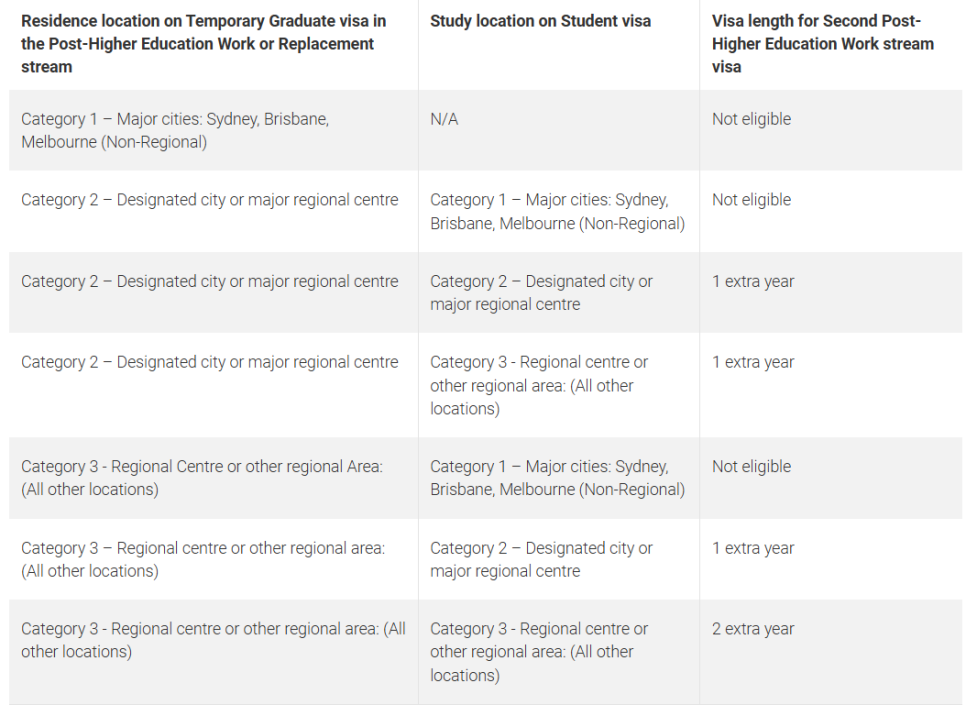This screenshot has width=966, height=705.
Task: Click "Not eligible" in the Category 3 residence row
Action: click(751, 467)
